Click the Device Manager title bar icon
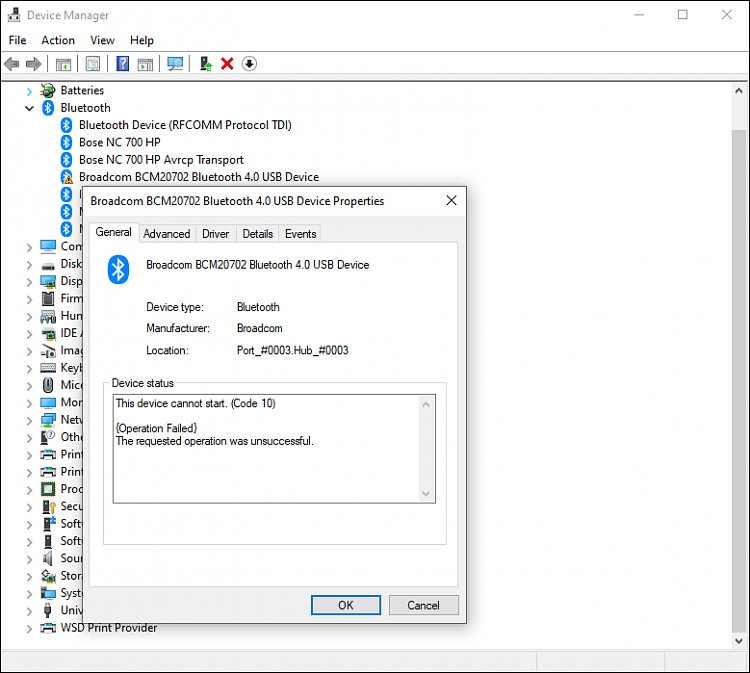Viewport: 750px width, 673px height. [x=14, y=15]
